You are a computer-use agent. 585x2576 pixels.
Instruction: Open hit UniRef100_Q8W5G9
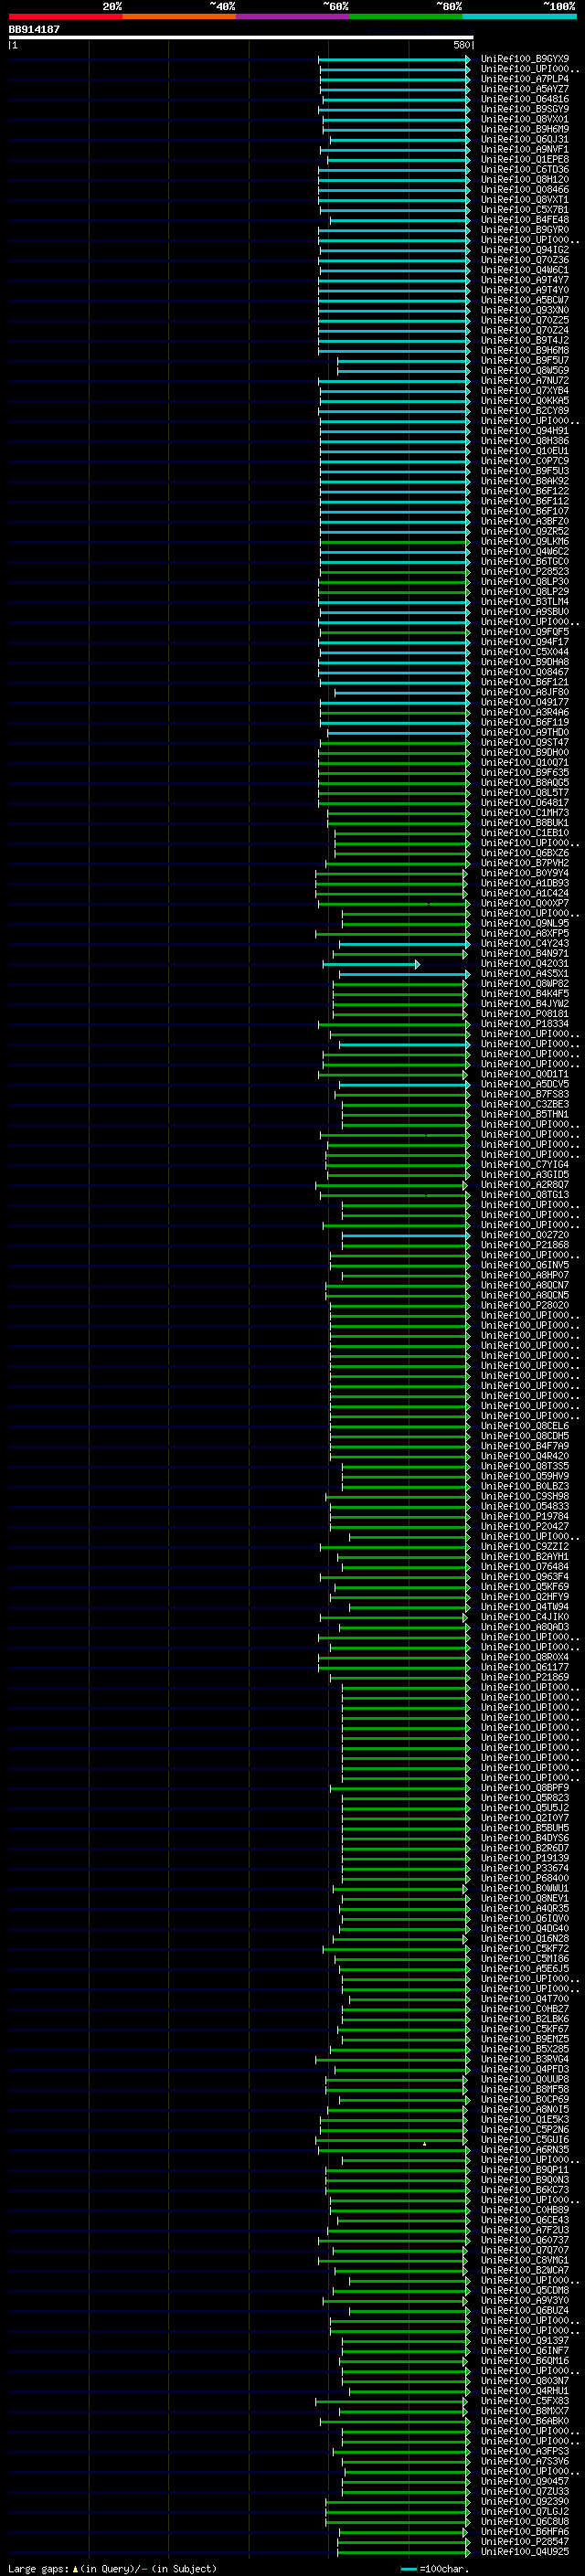[524, 370]
